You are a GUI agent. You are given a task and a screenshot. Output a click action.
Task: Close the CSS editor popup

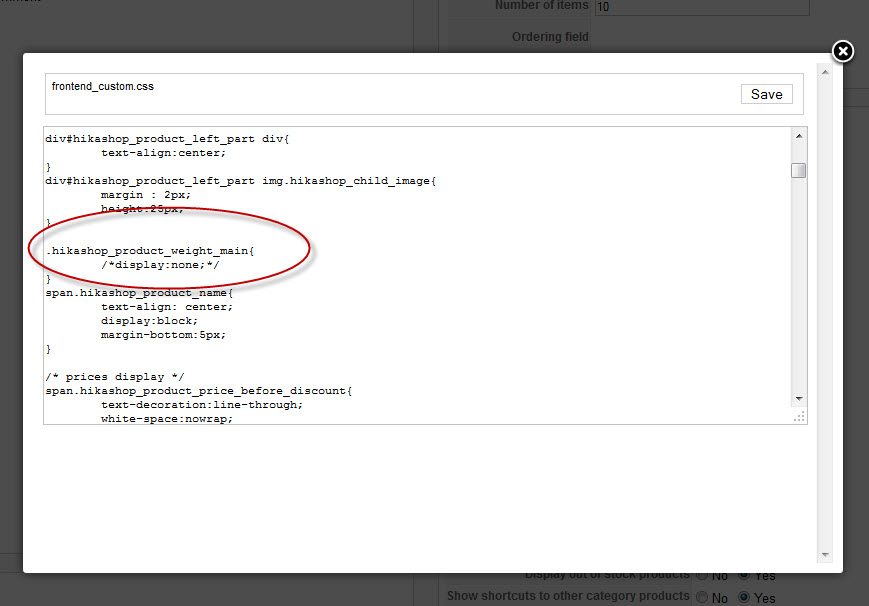coord(842,52)
